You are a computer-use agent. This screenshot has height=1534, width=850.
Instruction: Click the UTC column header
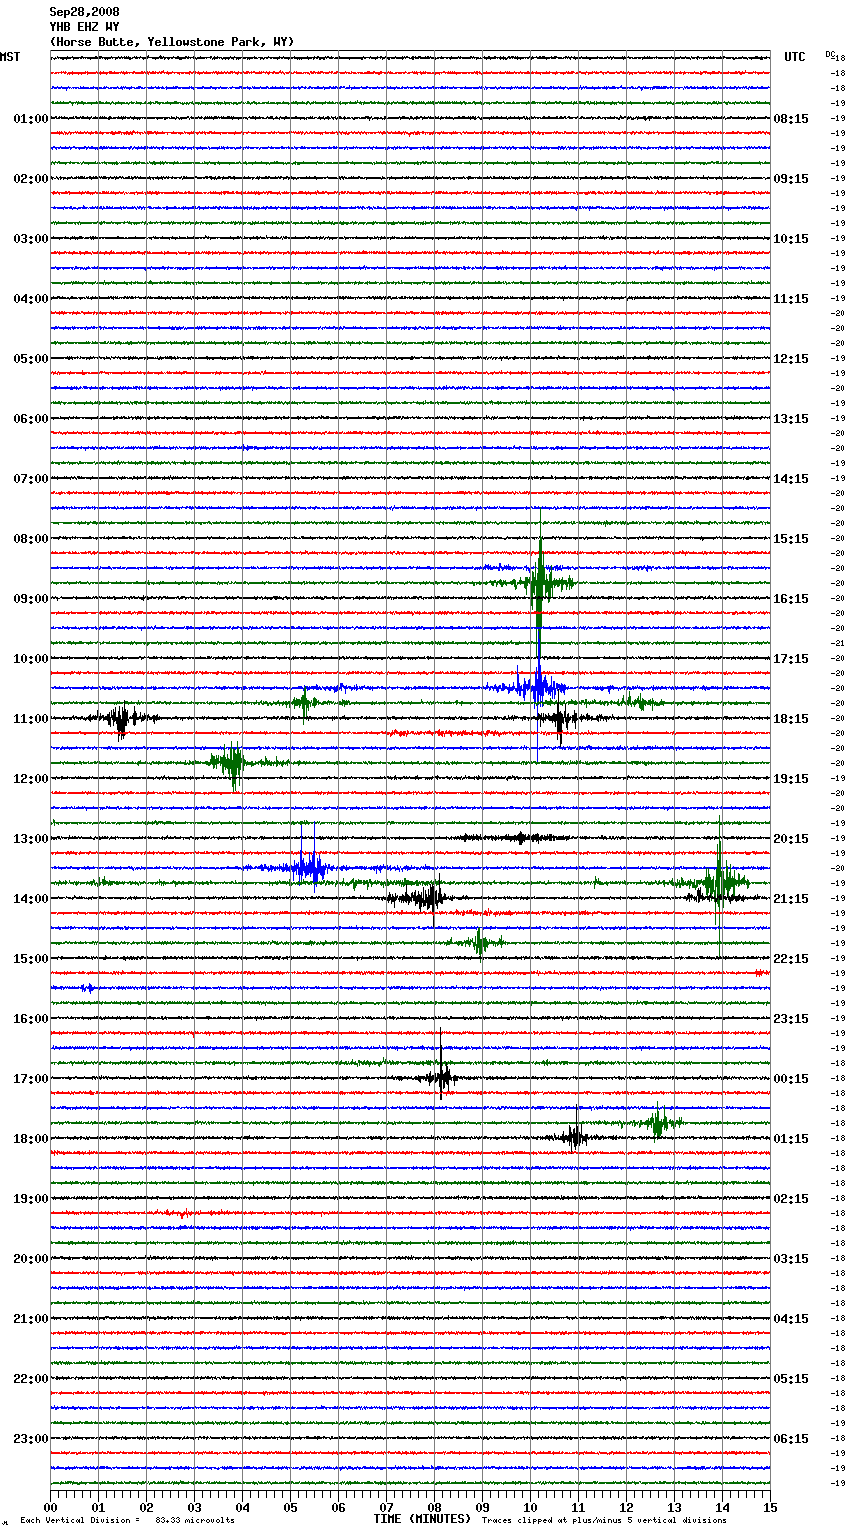(x=795, y=57)
